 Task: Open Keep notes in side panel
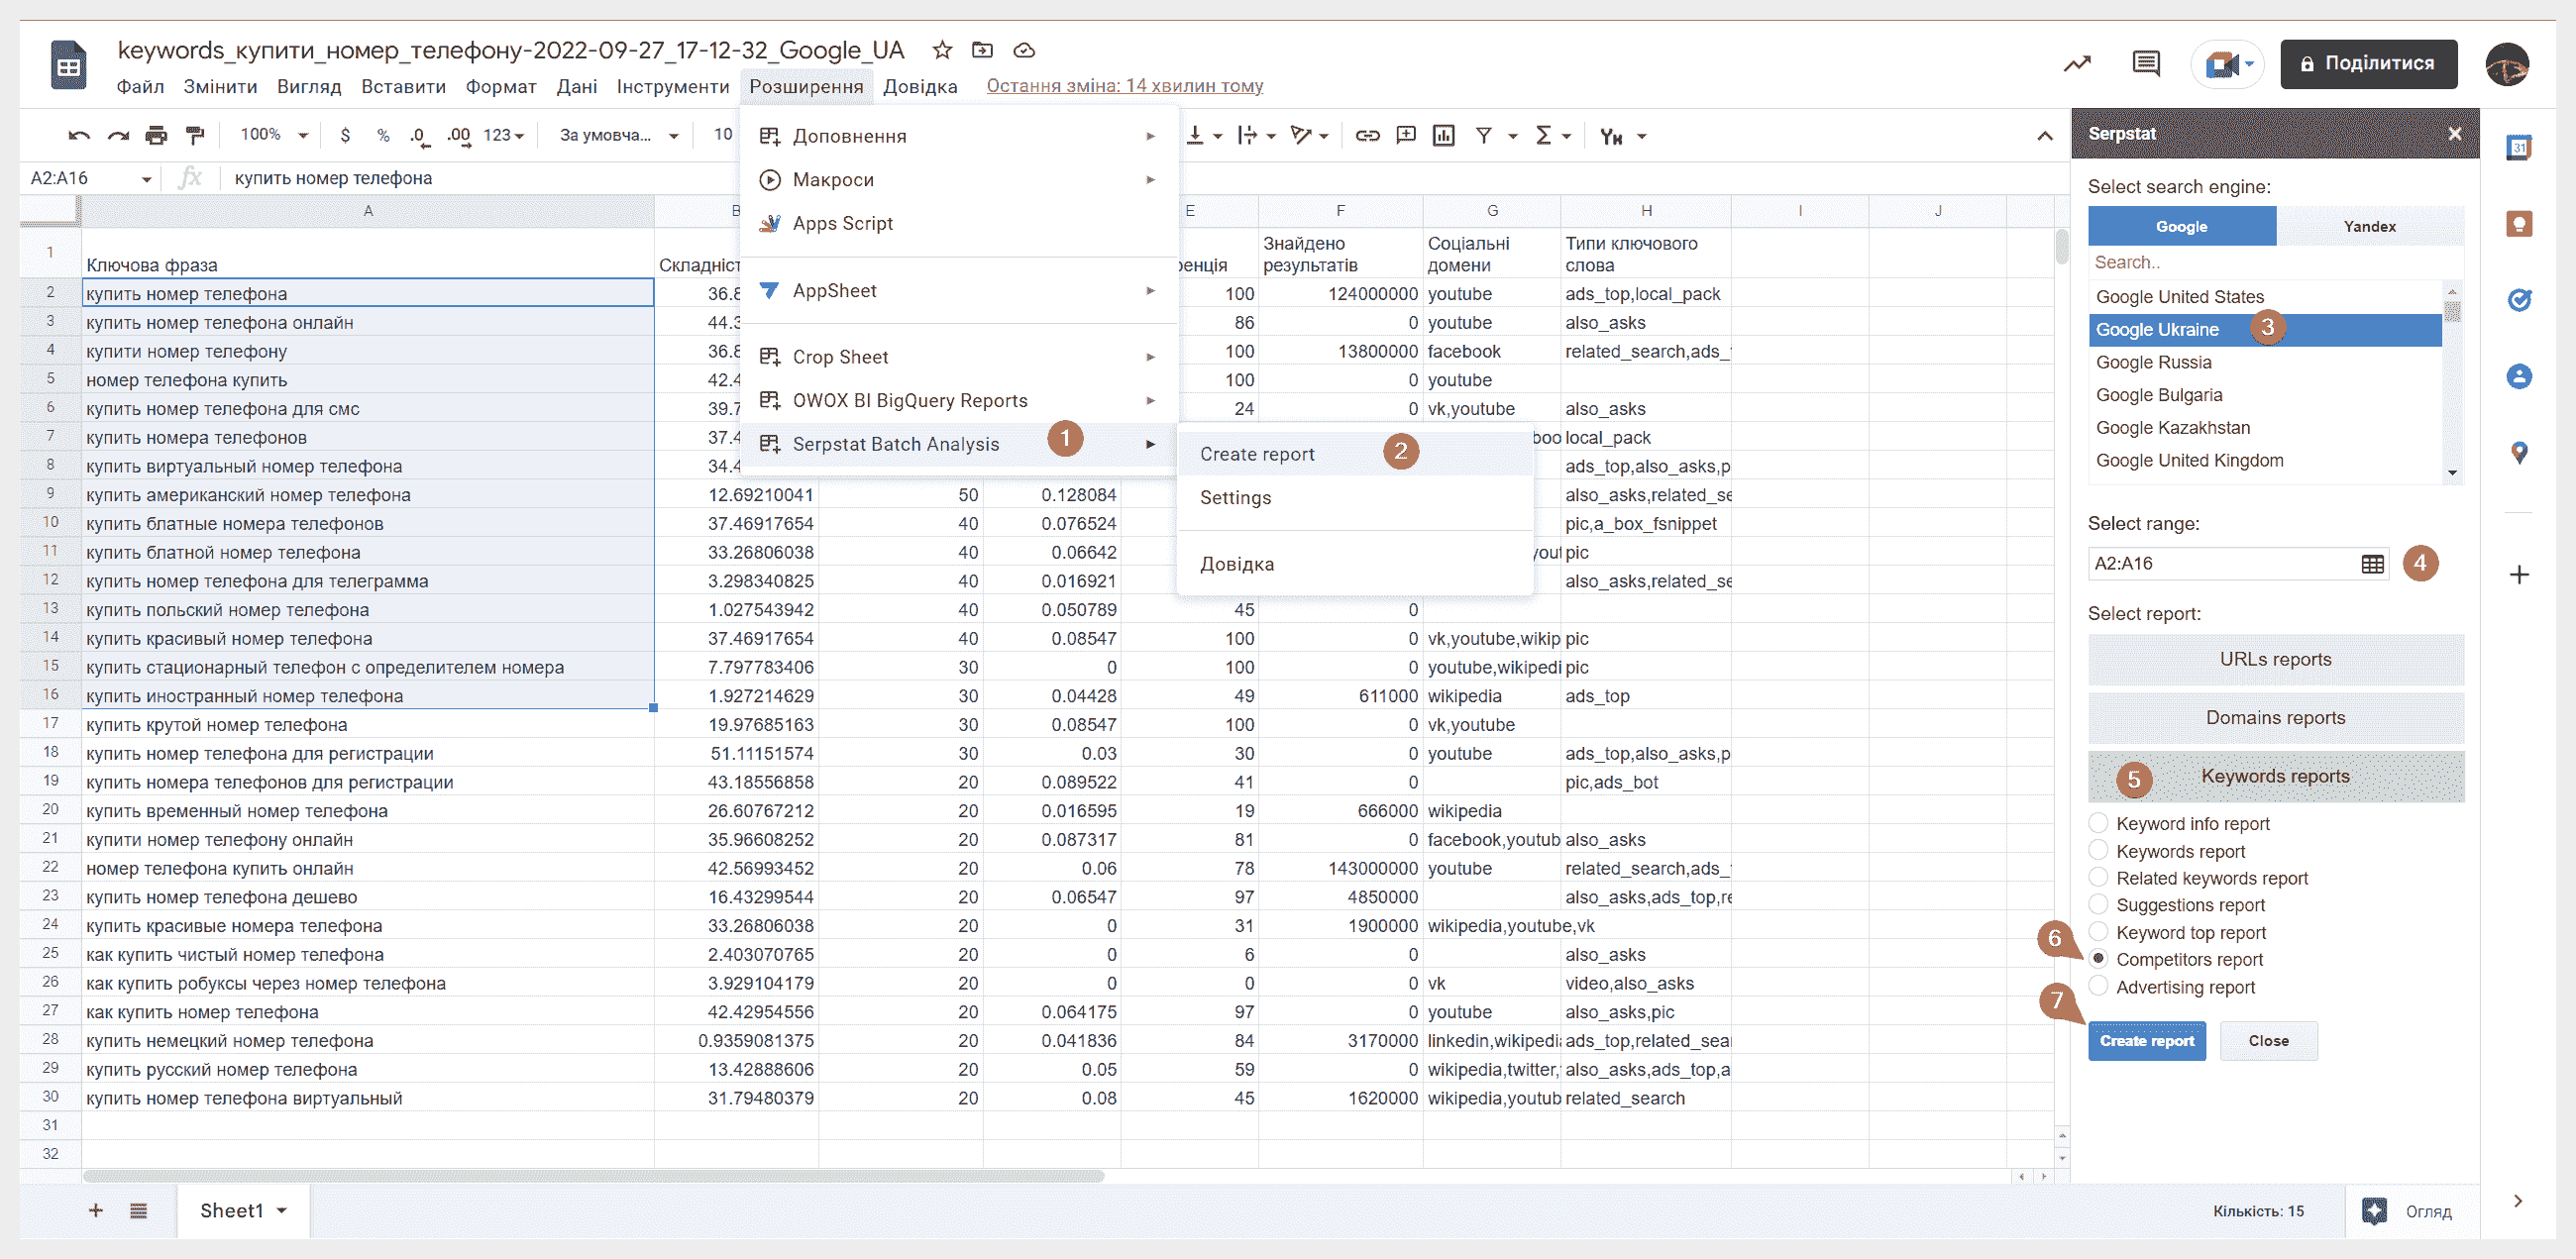(2519, 224)
